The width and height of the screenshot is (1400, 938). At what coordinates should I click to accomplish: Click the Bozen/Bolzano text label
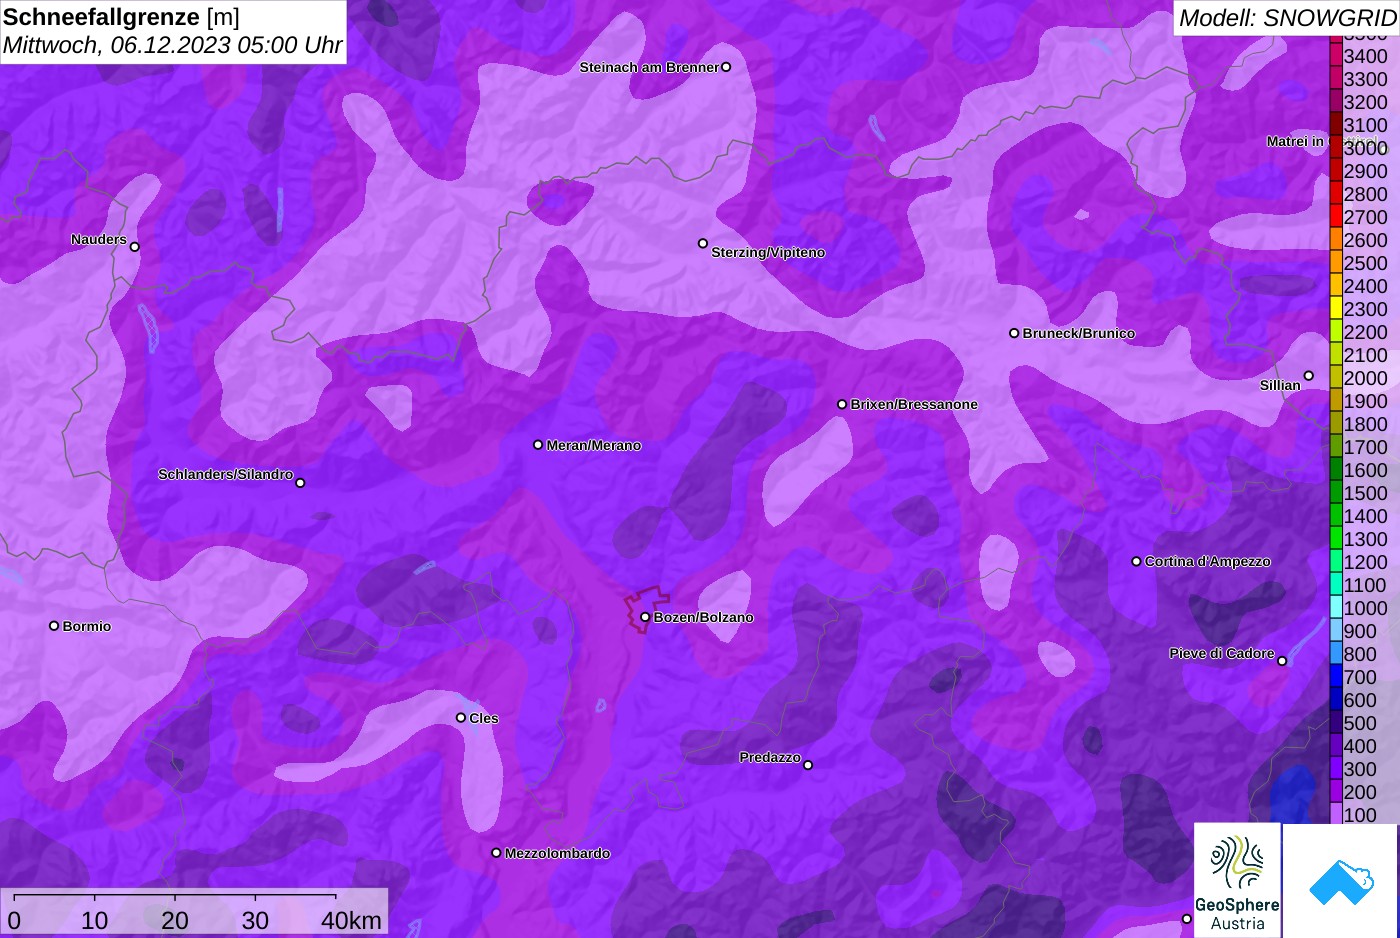point(704,617)
